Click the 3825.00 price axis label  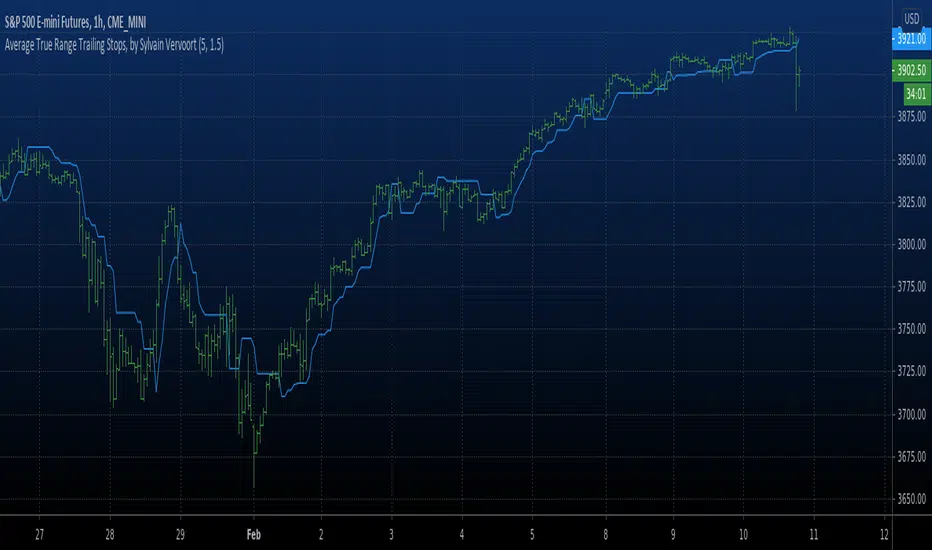tap(911, 202)
